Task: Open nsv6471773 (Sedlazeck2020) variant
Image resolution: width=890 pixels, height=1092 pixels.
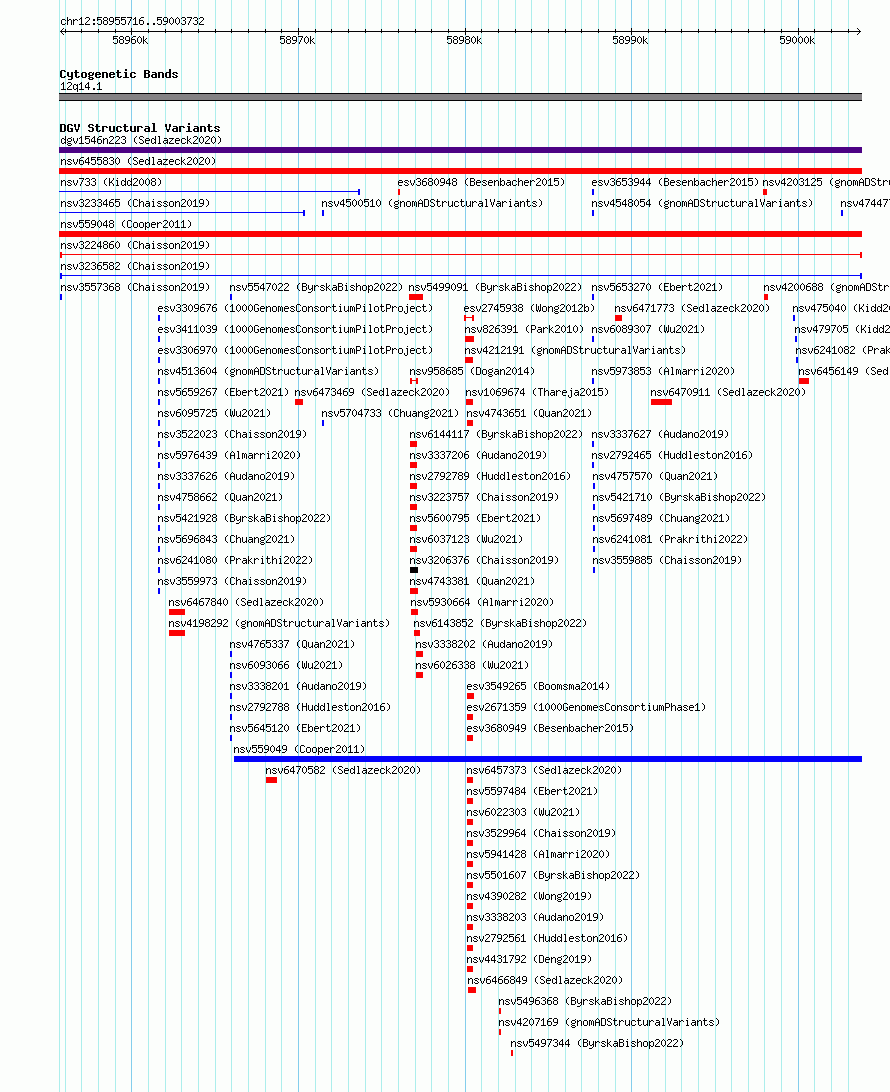Action: coord(692,308)
